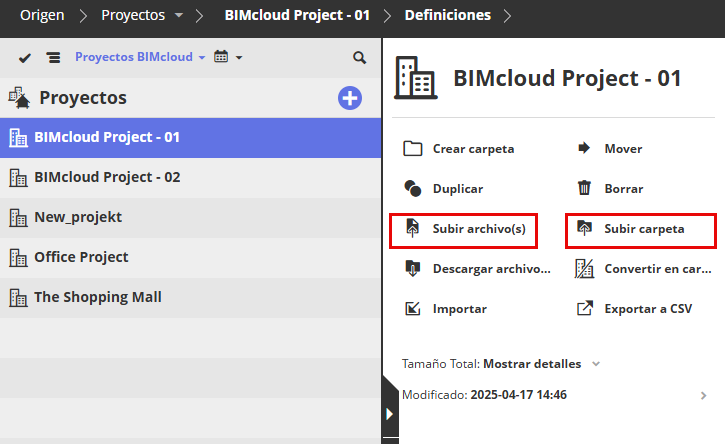Click the Duplicar icon

coord(413,188)
